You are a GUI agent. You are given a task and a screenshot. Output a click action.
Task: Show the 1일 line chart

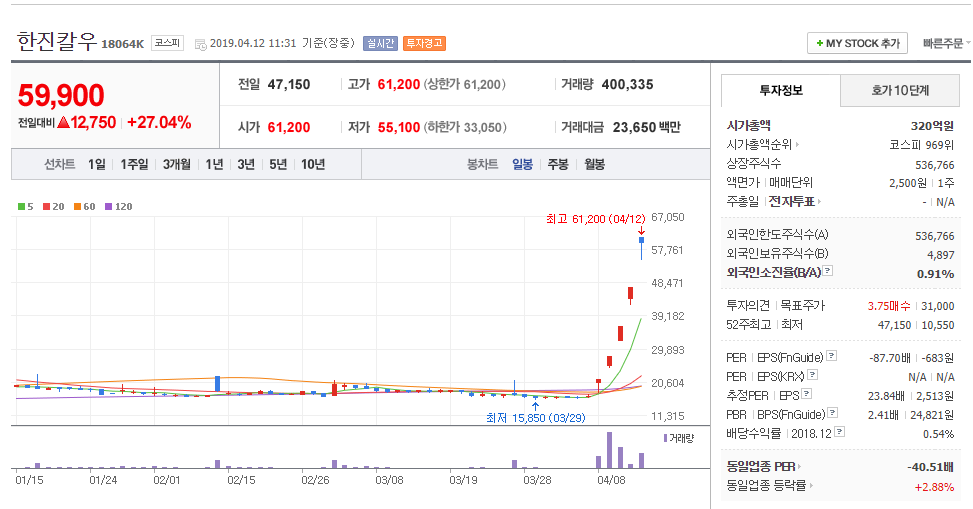(x=96, y=164)
